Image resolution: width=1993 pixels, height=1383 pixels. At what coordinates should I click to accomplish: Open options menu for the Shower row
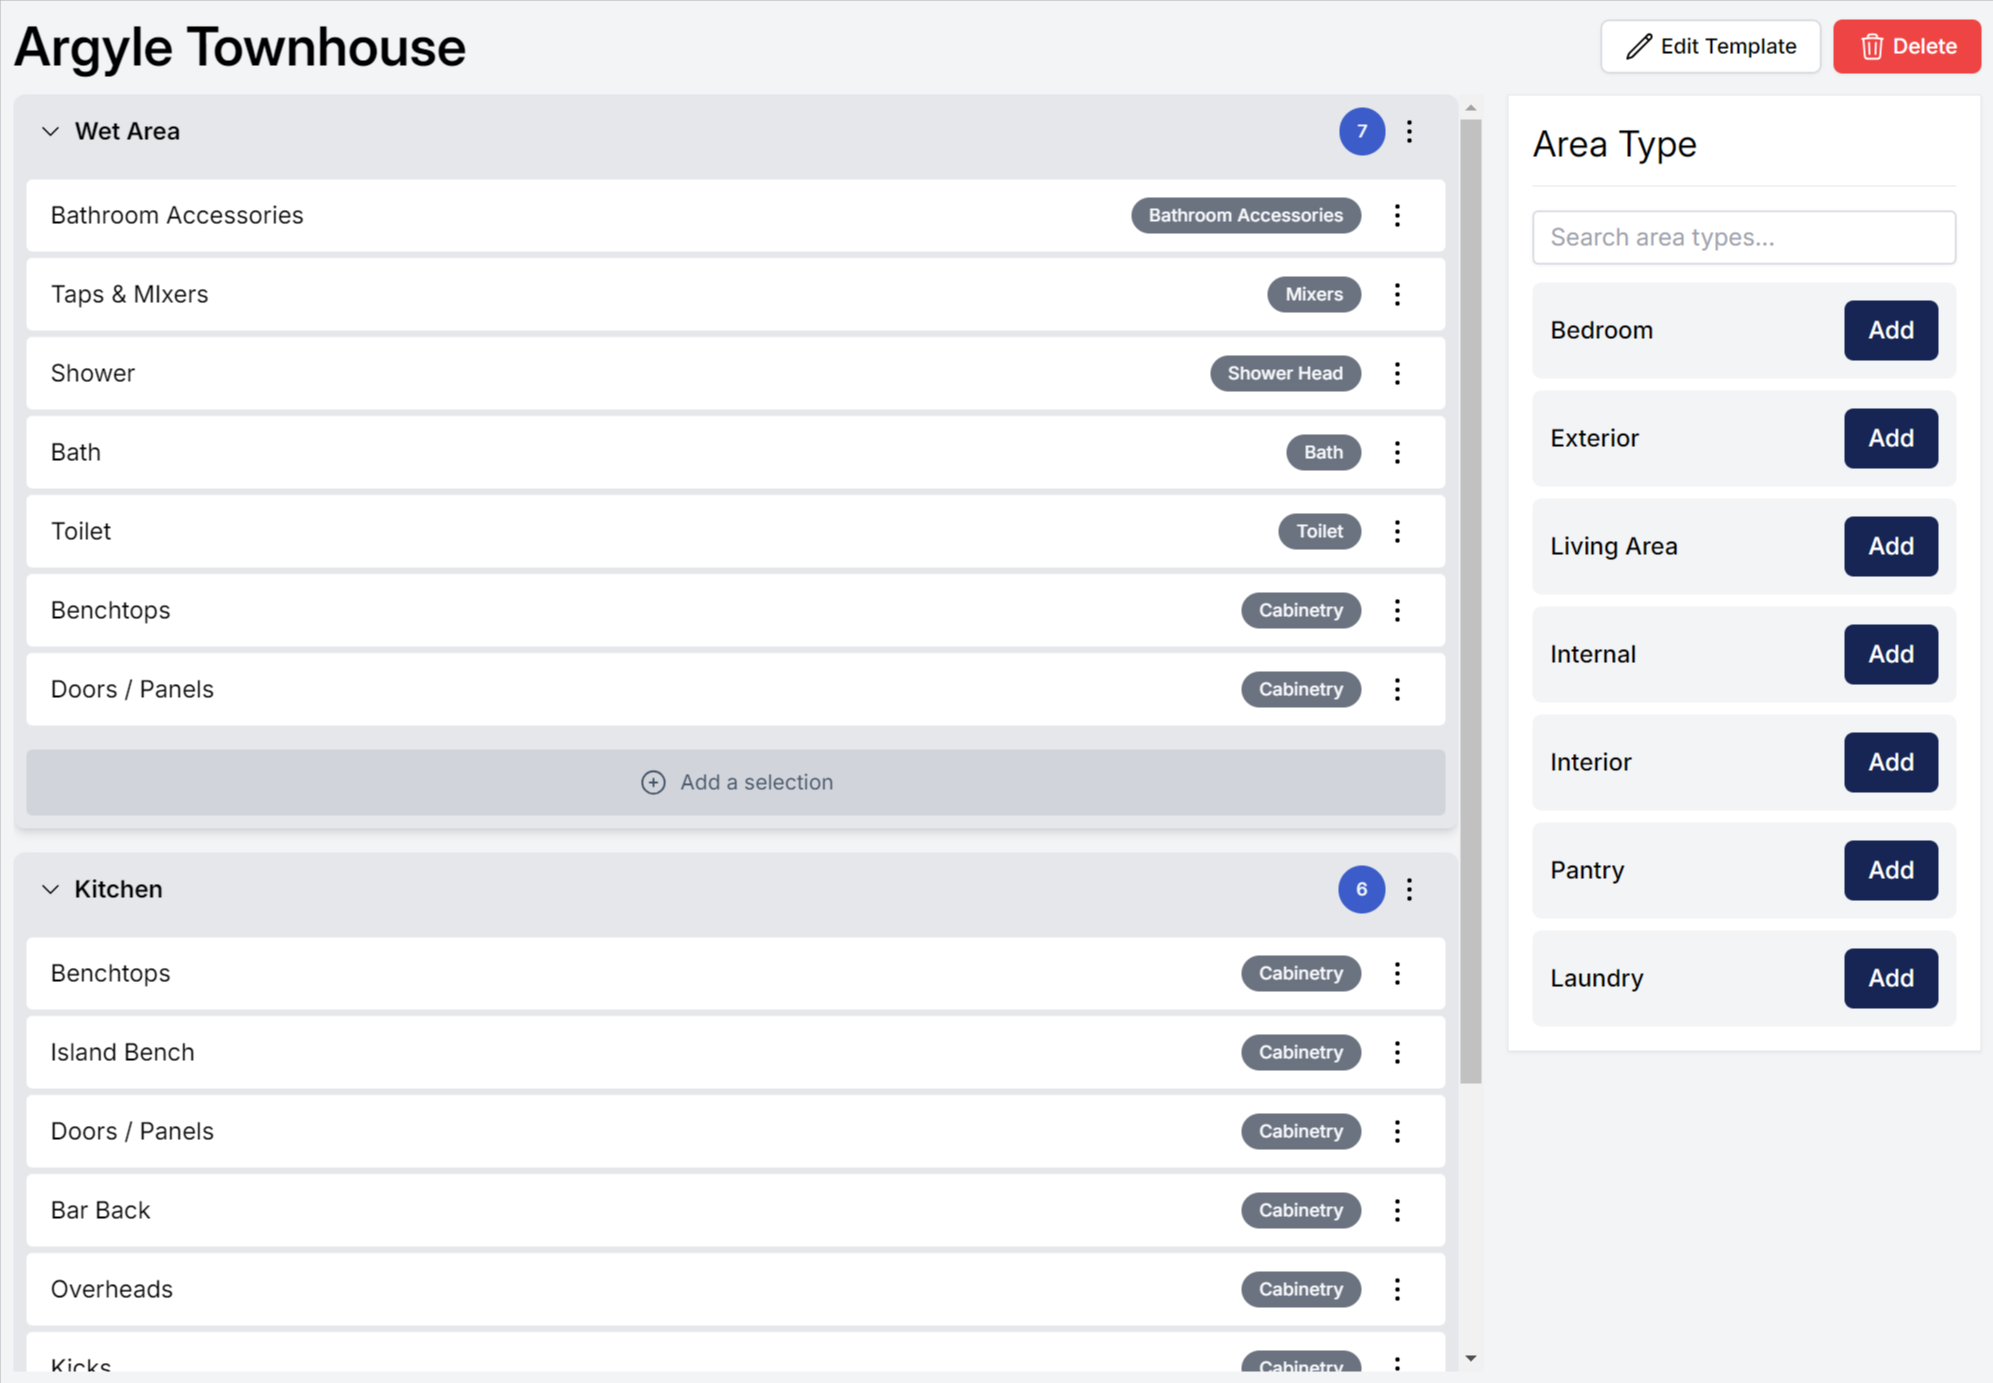1397,373
